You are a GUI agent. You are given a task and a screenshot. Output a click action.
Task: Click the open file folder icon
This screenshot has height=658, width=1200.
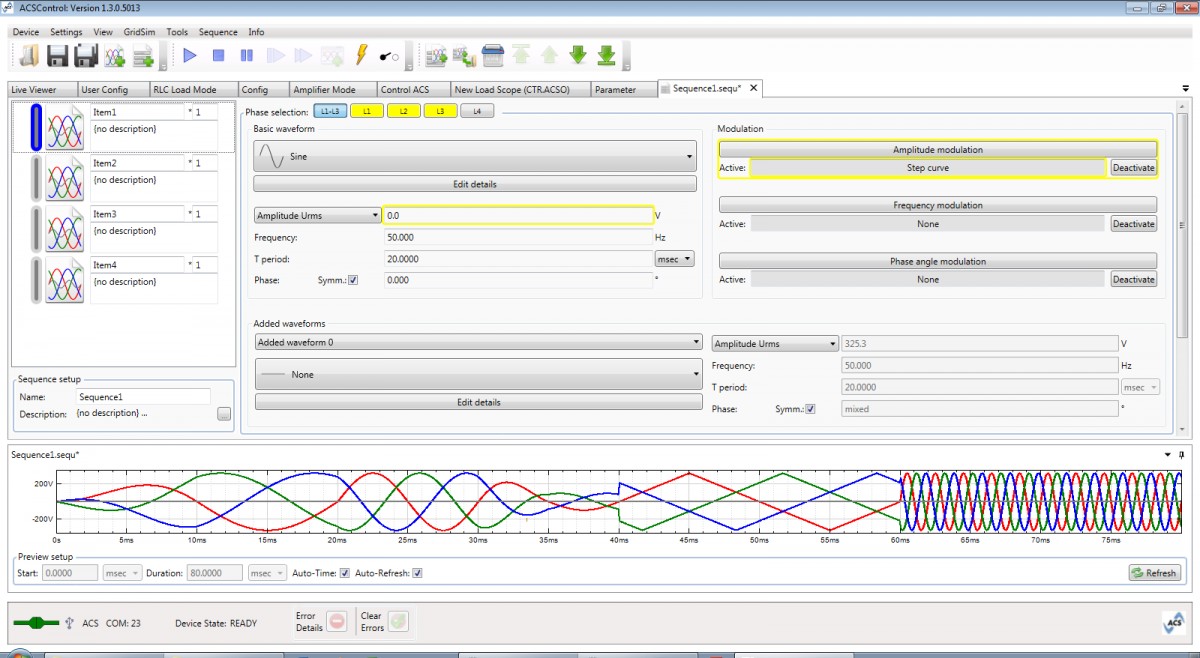tap(29, 56)
